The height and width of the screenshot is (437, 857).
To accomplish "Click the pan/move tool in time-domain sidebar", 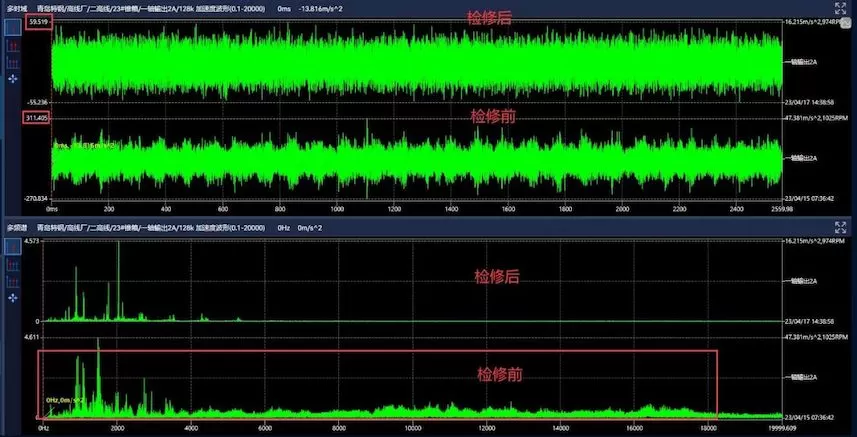I will pyautogui.click(x=13, y=77).
